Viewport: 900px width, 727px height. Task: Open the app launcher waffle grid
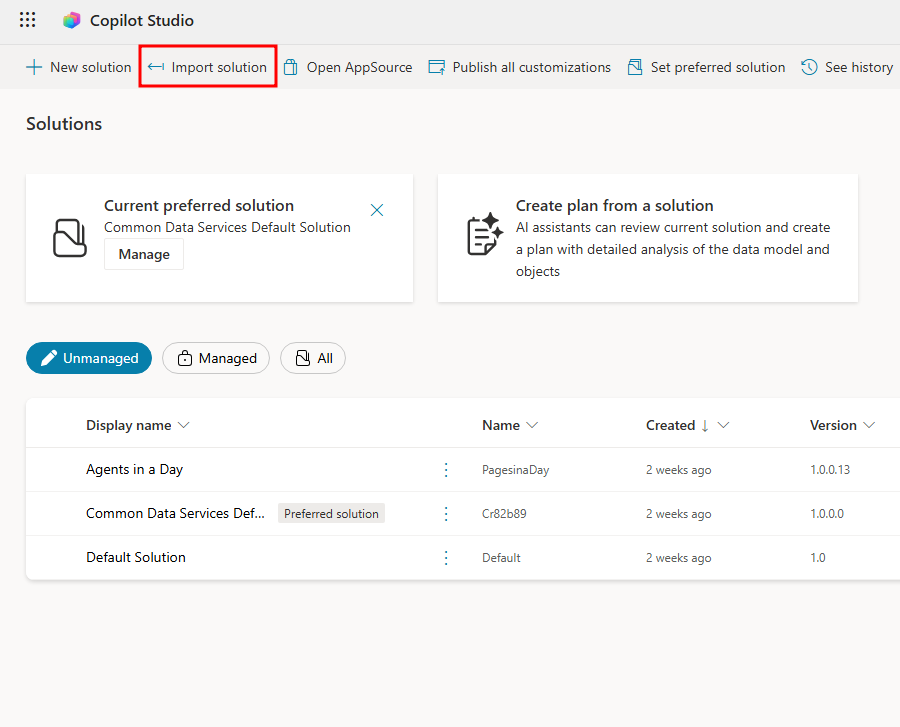pos(28,20)
